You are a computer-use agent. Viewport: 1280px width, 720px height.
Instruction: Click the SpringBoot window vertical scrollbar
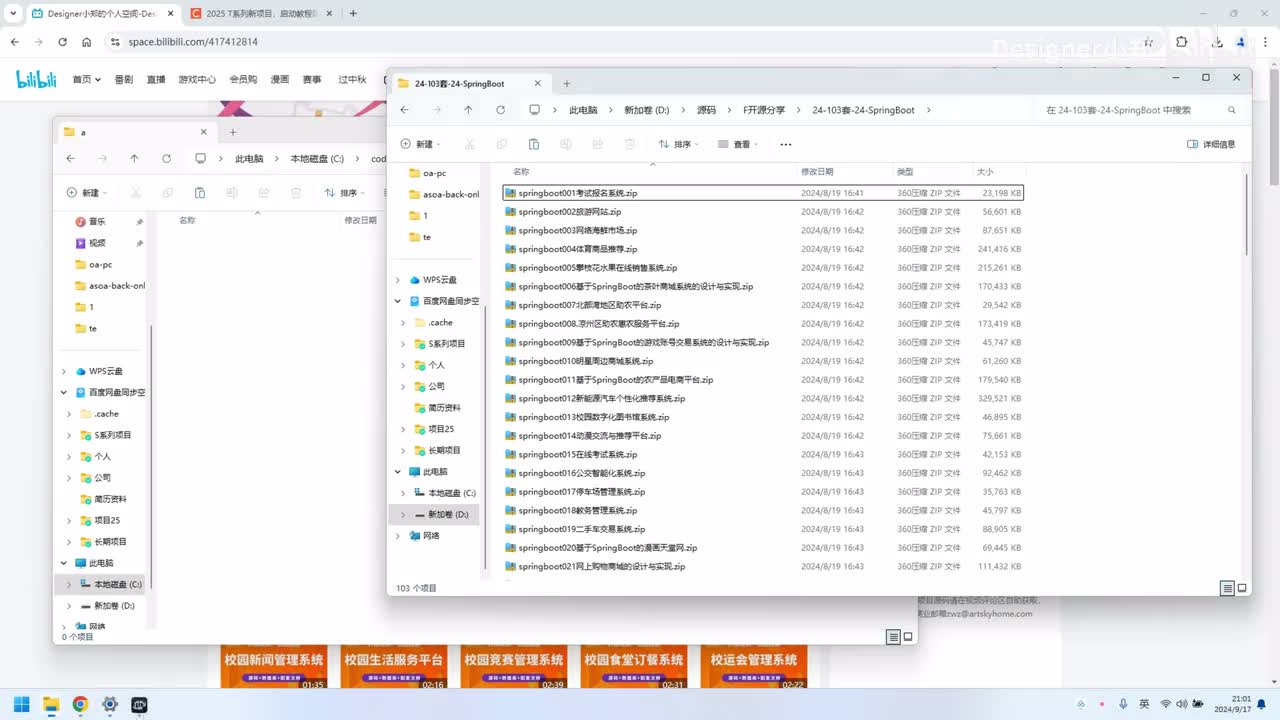click(x=1246, y=215)
